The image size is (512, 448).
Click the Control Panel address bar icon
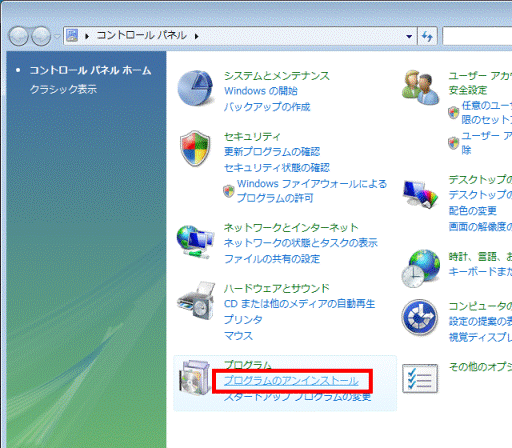(72, 35)
